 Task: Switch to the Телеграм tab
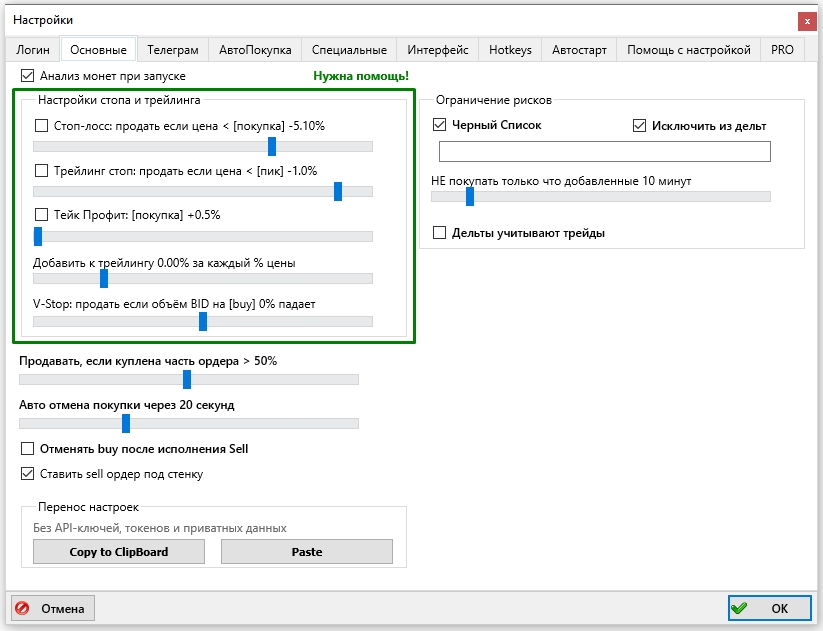173,50
